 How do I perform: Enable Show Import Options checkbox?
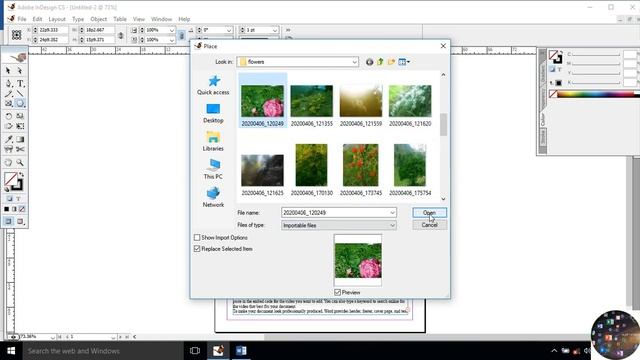click(197, 238)
